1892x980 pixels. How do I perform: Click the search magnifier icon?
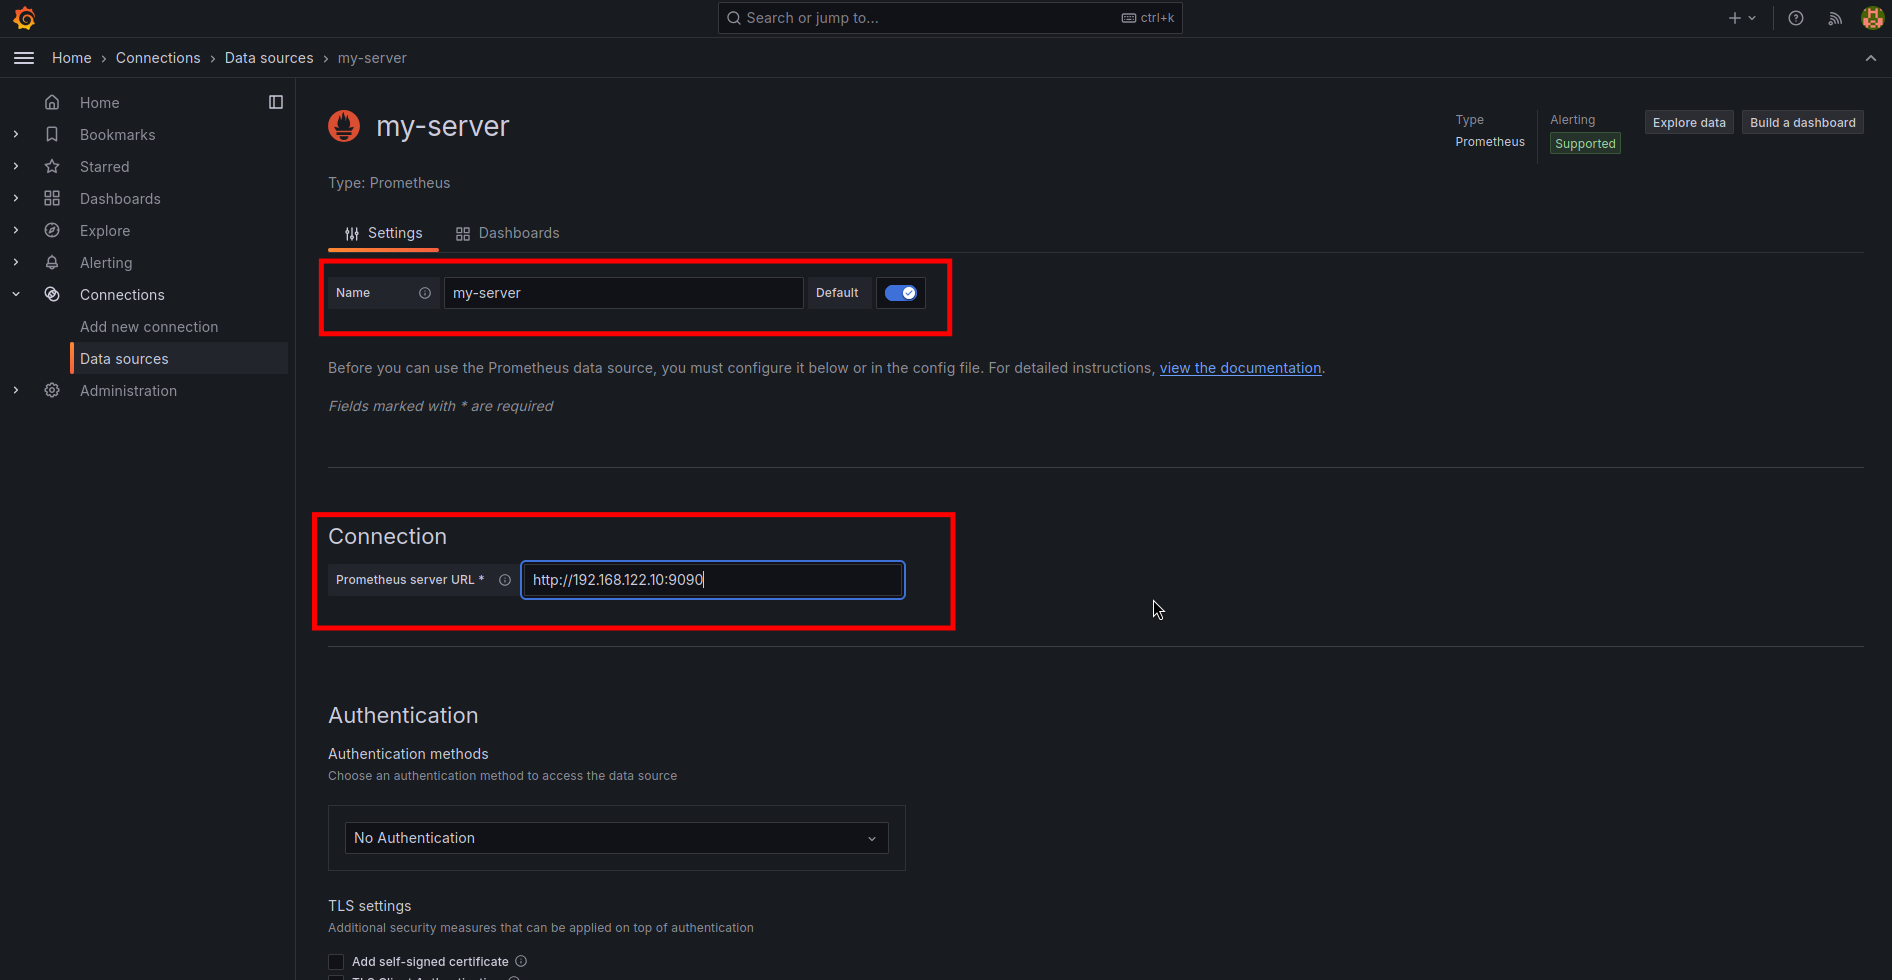(x=734, y=18)
